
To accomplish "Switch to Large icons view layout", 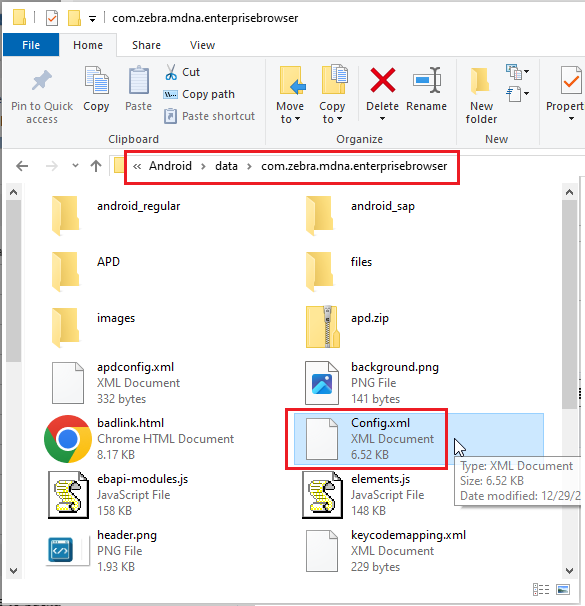I will [x=563, y=589].
